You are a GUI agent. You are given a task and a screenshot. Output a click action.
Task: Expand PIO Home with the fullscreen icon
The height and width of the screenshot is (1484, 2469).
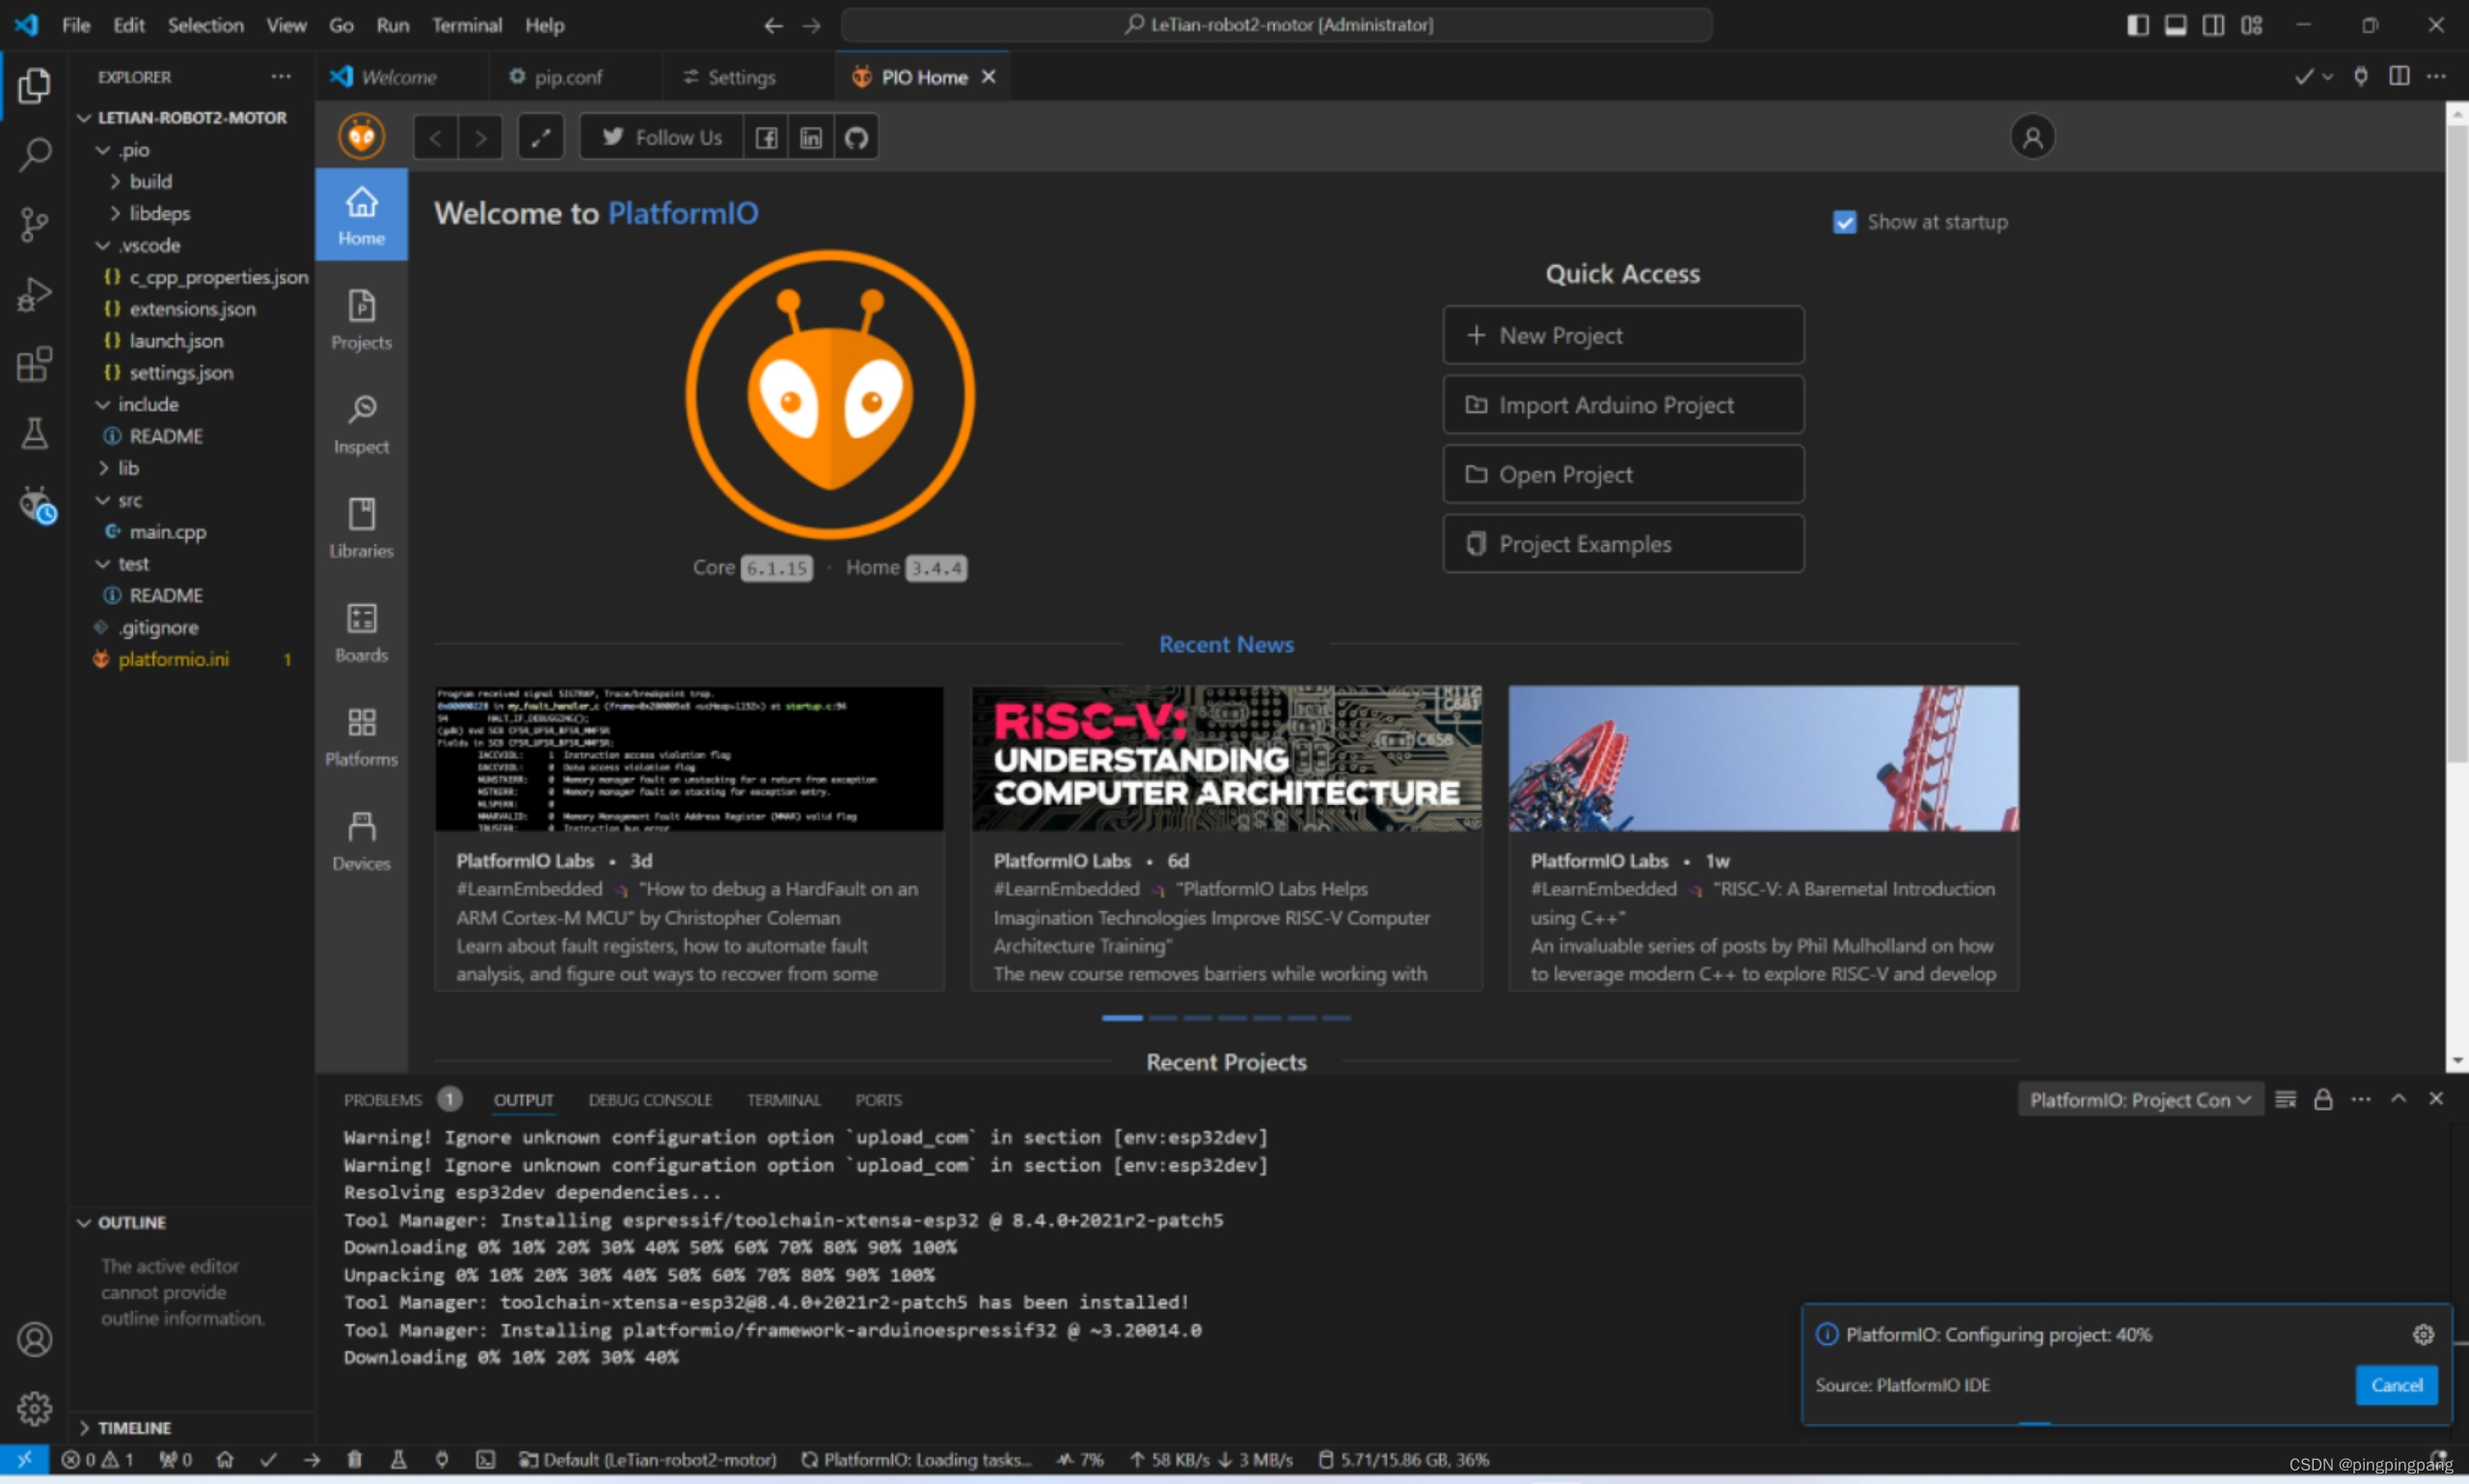(x=541, y=138)
